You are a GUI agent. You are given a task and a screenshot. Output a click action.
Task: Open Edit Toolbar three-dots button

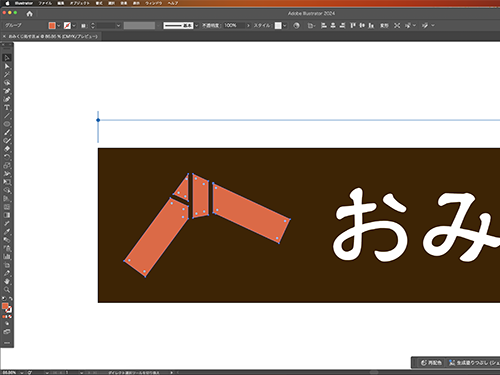tap(7, 343)
